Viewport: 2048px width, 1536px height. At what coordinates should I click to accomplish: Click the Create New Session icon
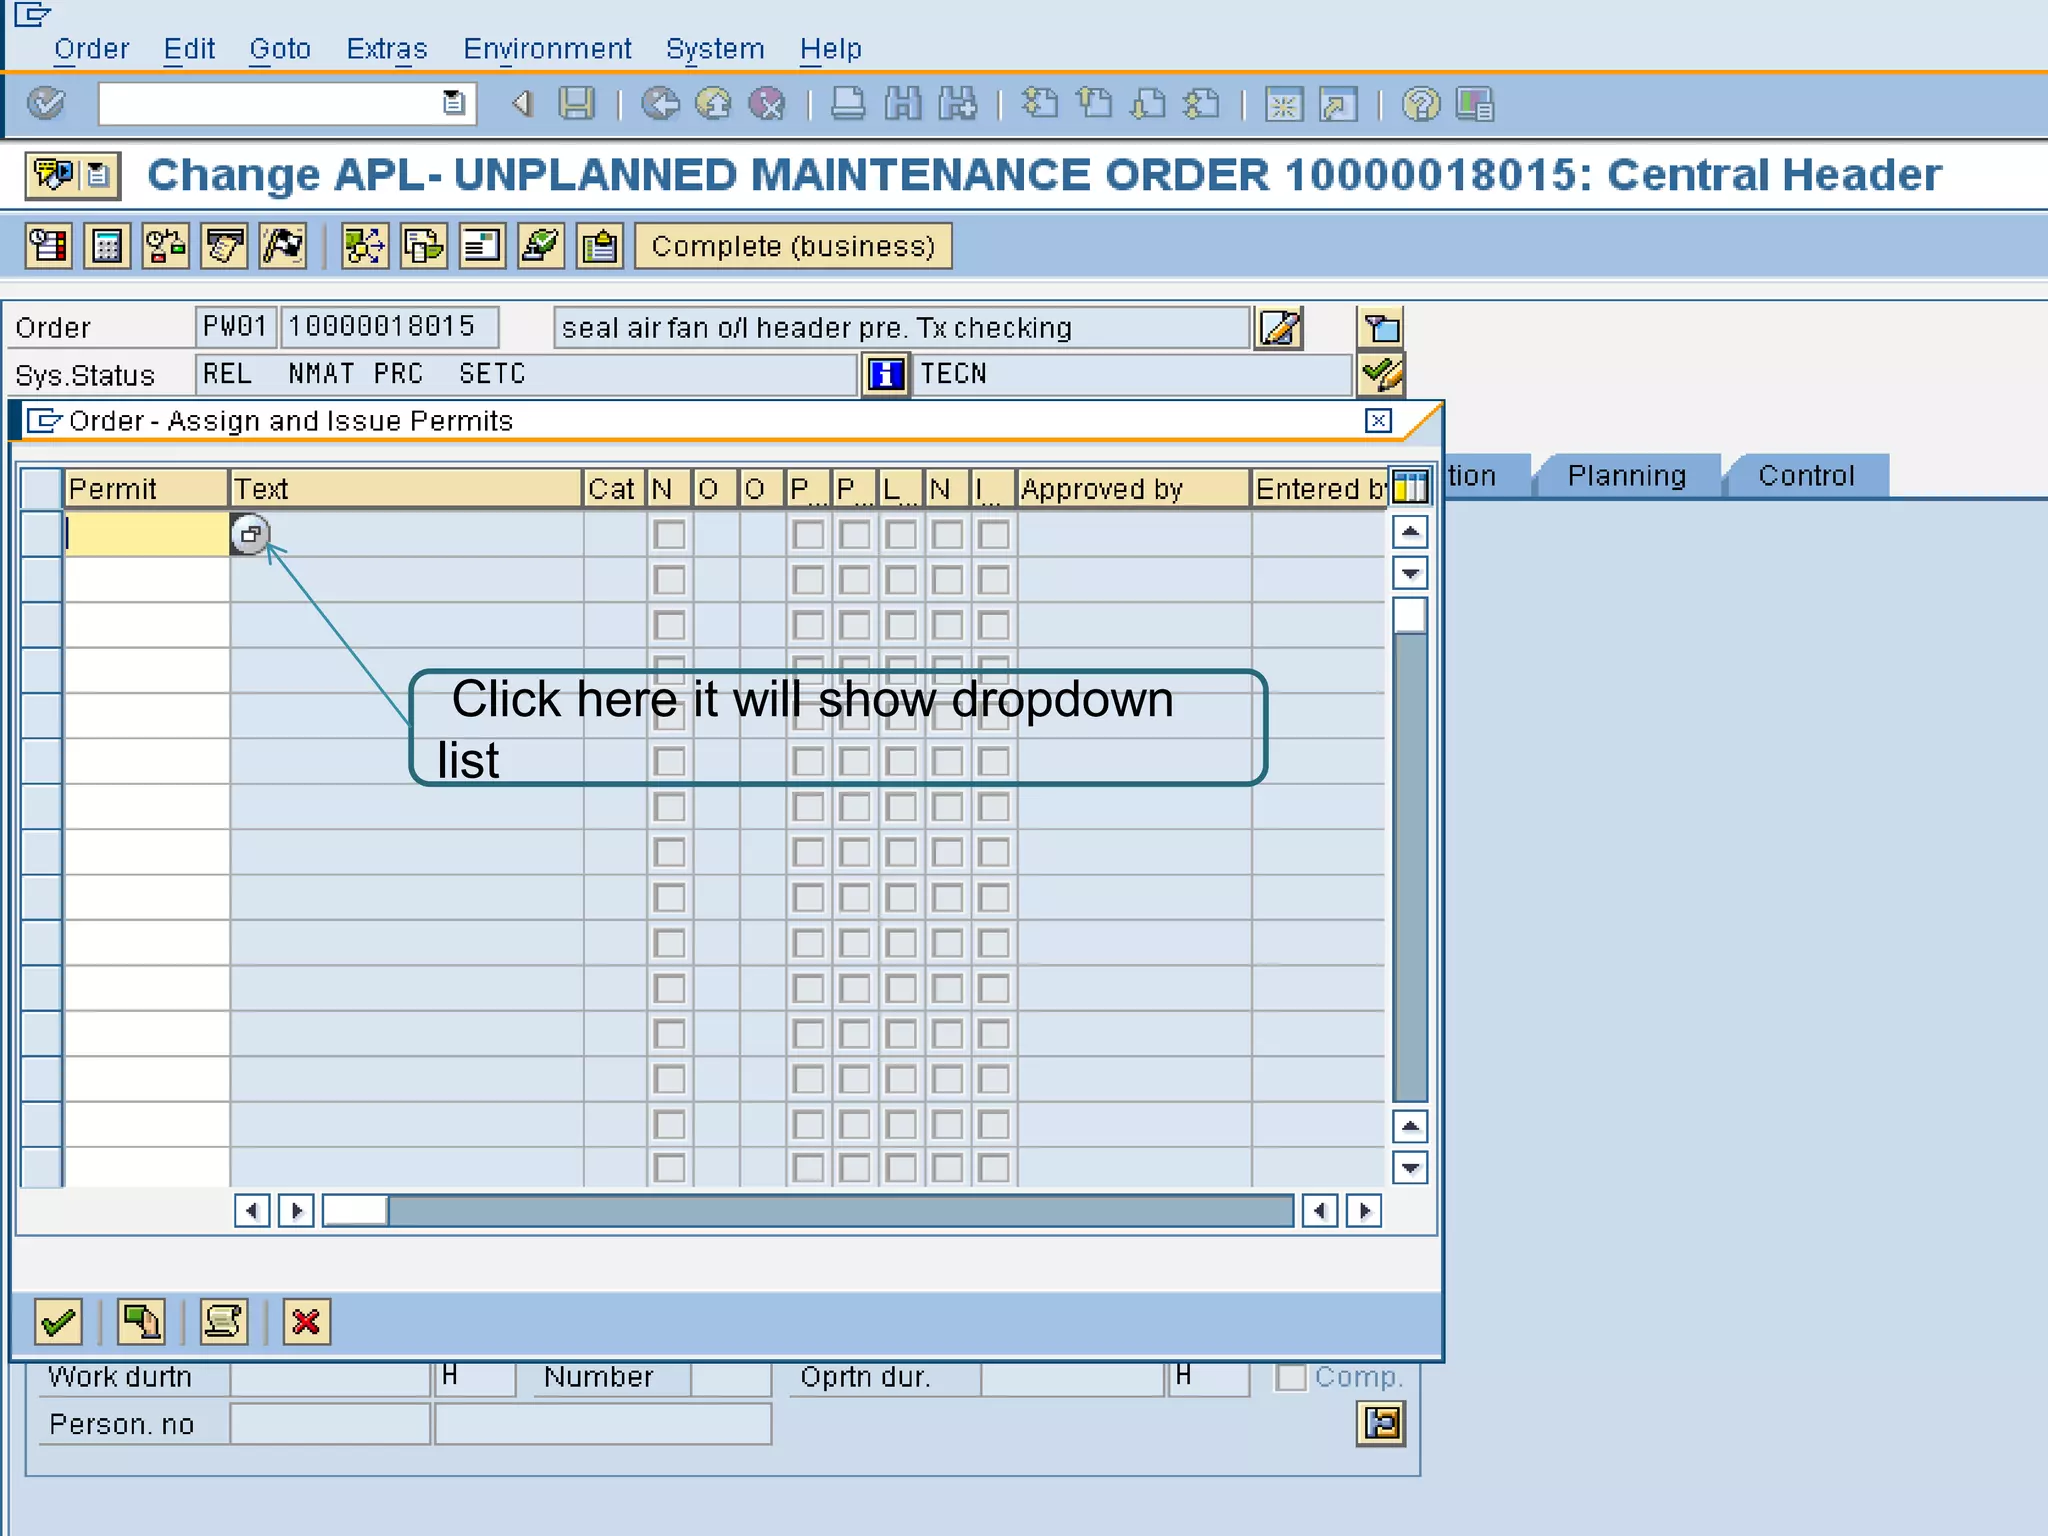coord(1284,104)
